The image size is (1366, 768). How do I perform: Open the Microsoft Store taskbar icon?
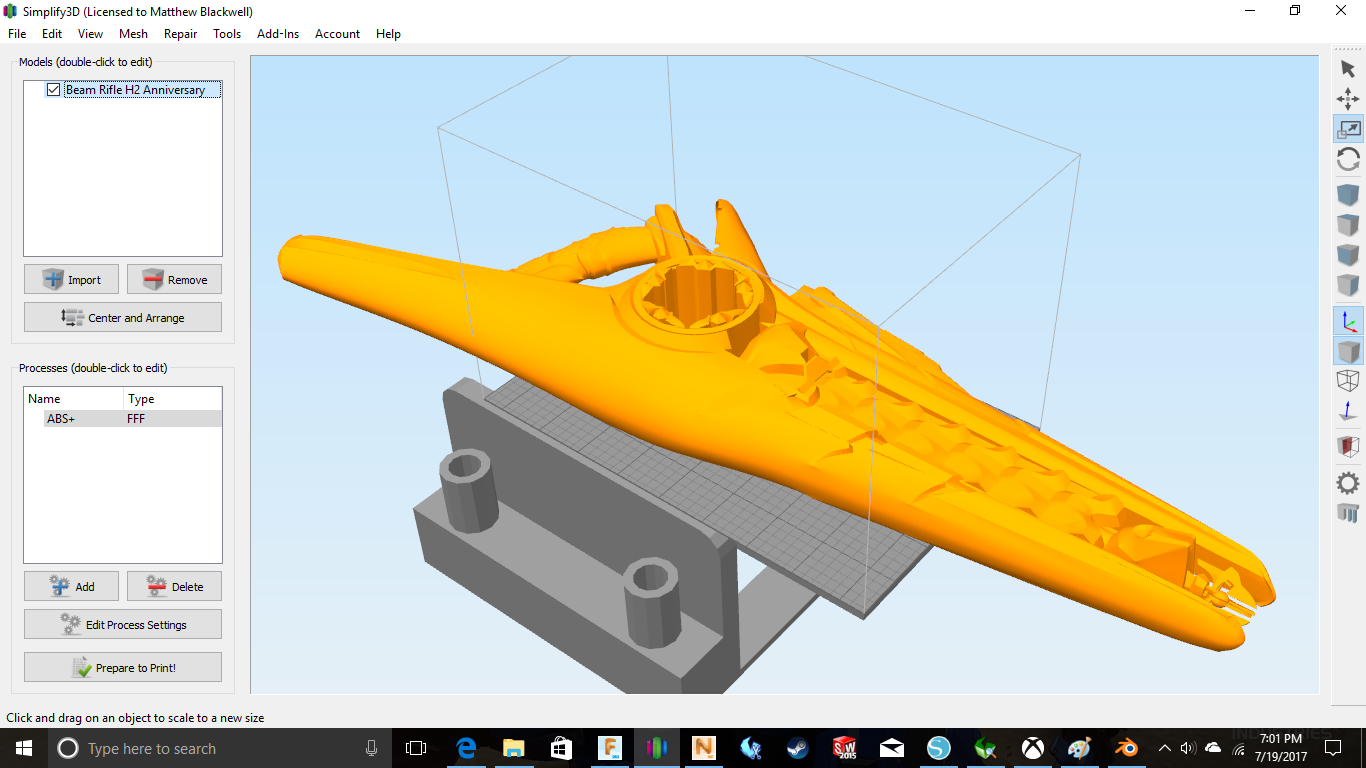pos(561,748)
